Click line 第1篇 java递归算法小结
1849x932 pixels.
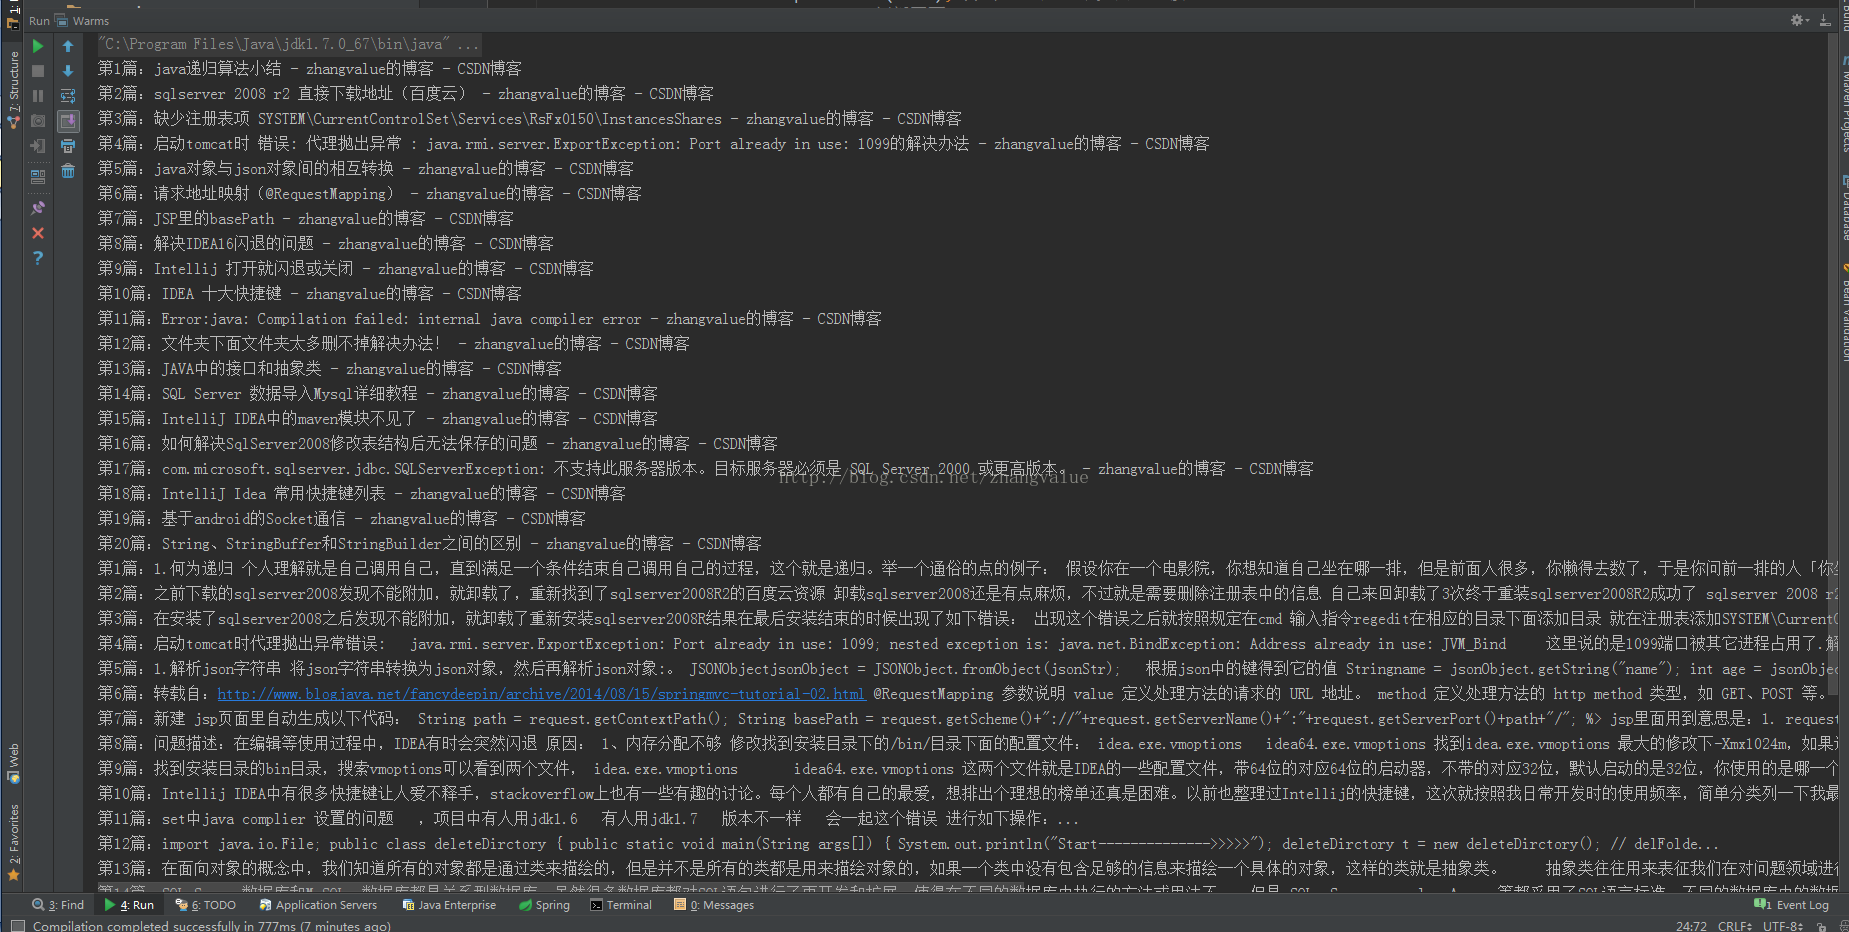(x=310, y=68)
